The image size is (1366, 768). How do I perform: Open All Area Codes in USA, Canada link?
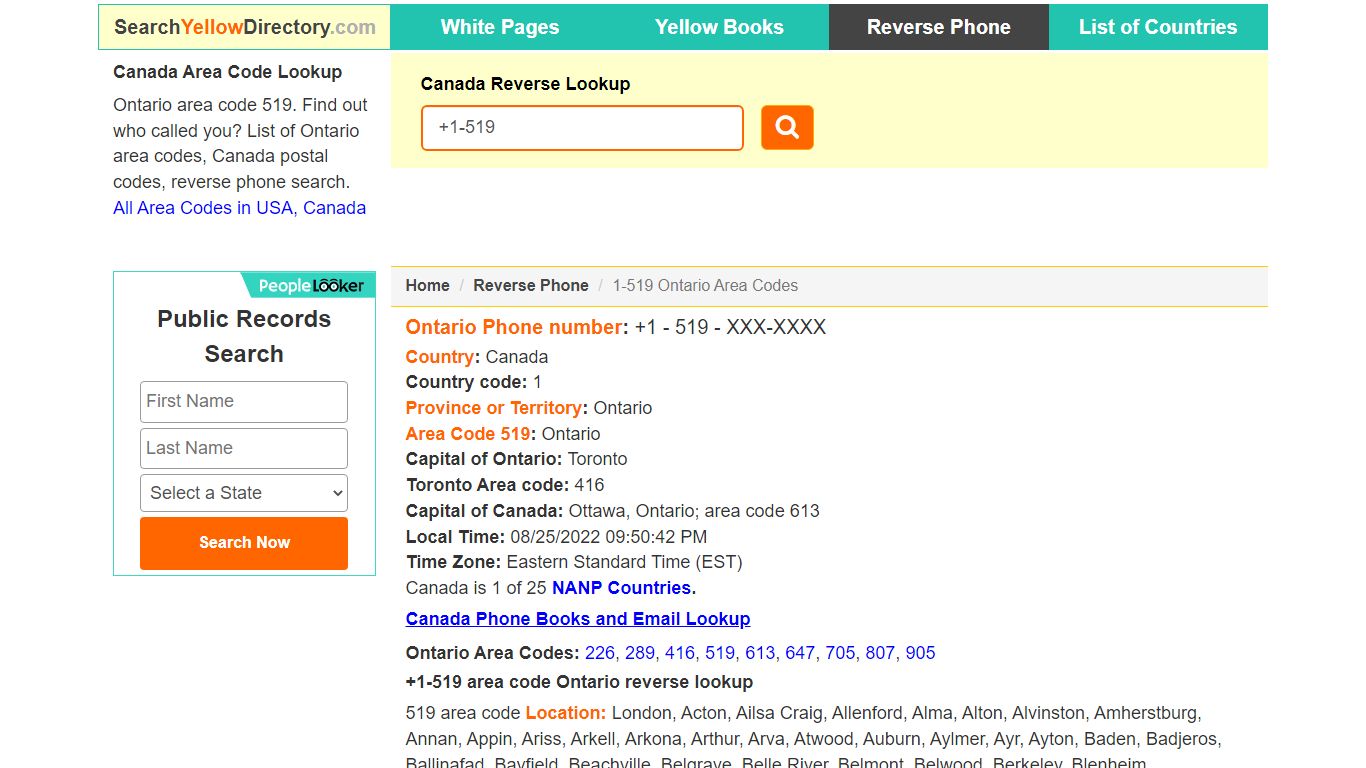click(240, 208)
